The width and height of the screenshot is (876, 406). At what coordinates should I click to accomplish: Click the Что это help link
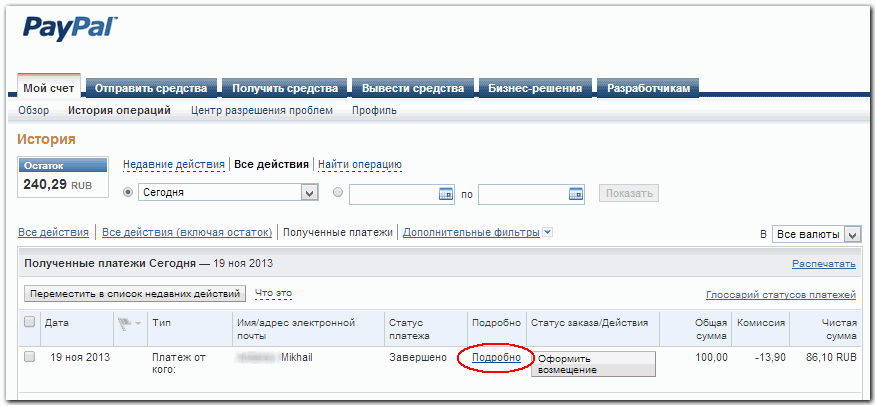(x=273, y=293)
